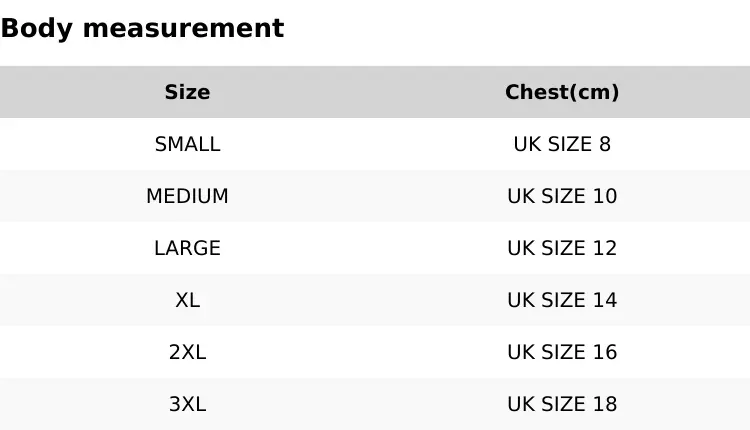The image size is (750, 430).
Task: Click the word SIZE in the SMALL row
Action: coord(569,144)
